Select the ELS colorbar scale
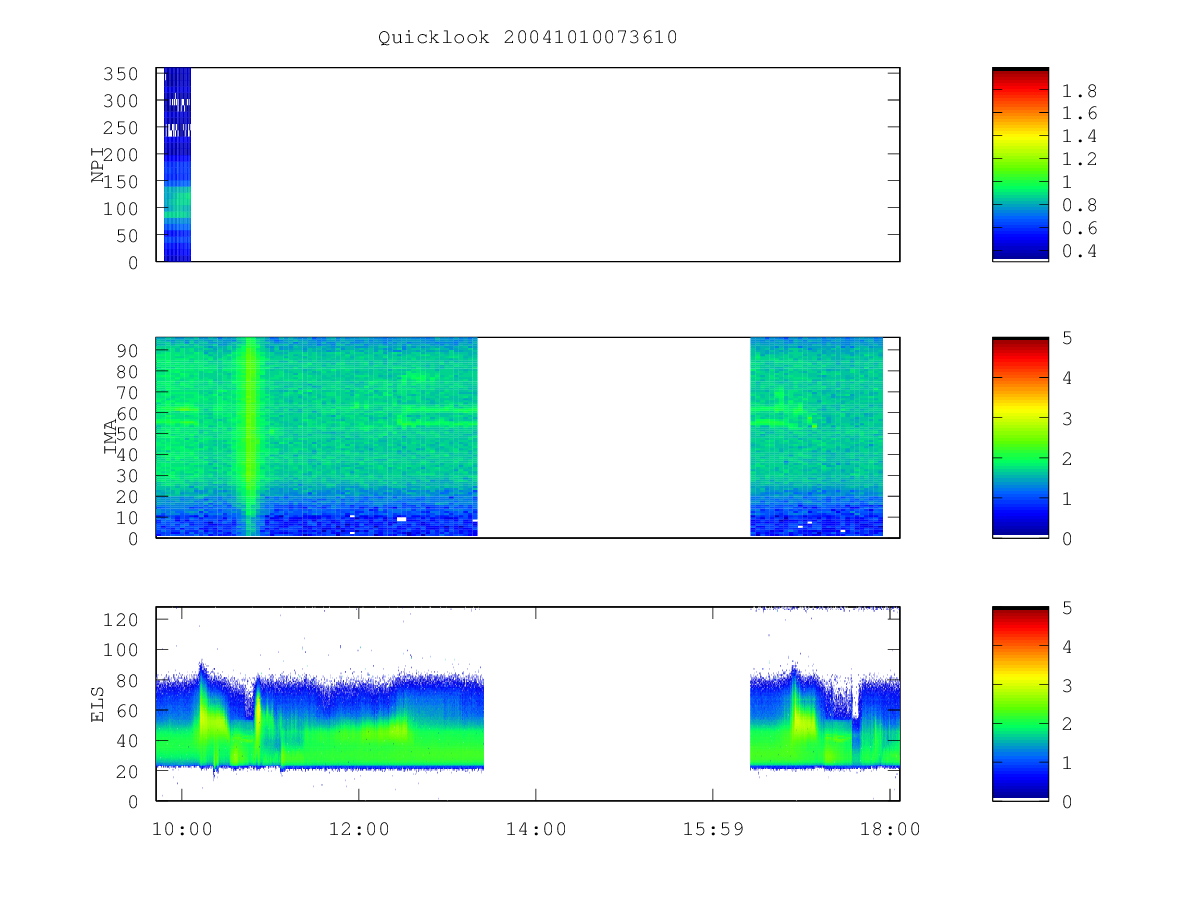The image size is (1200, 900). click(1020, 704)
